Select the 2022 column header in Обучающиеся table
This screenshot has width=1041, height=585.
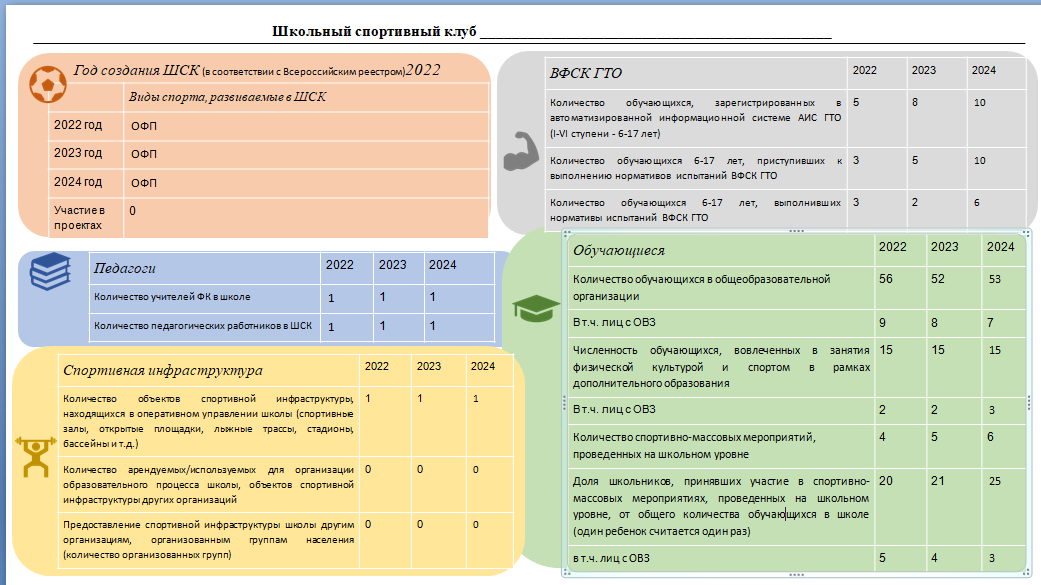click(892, 247)
